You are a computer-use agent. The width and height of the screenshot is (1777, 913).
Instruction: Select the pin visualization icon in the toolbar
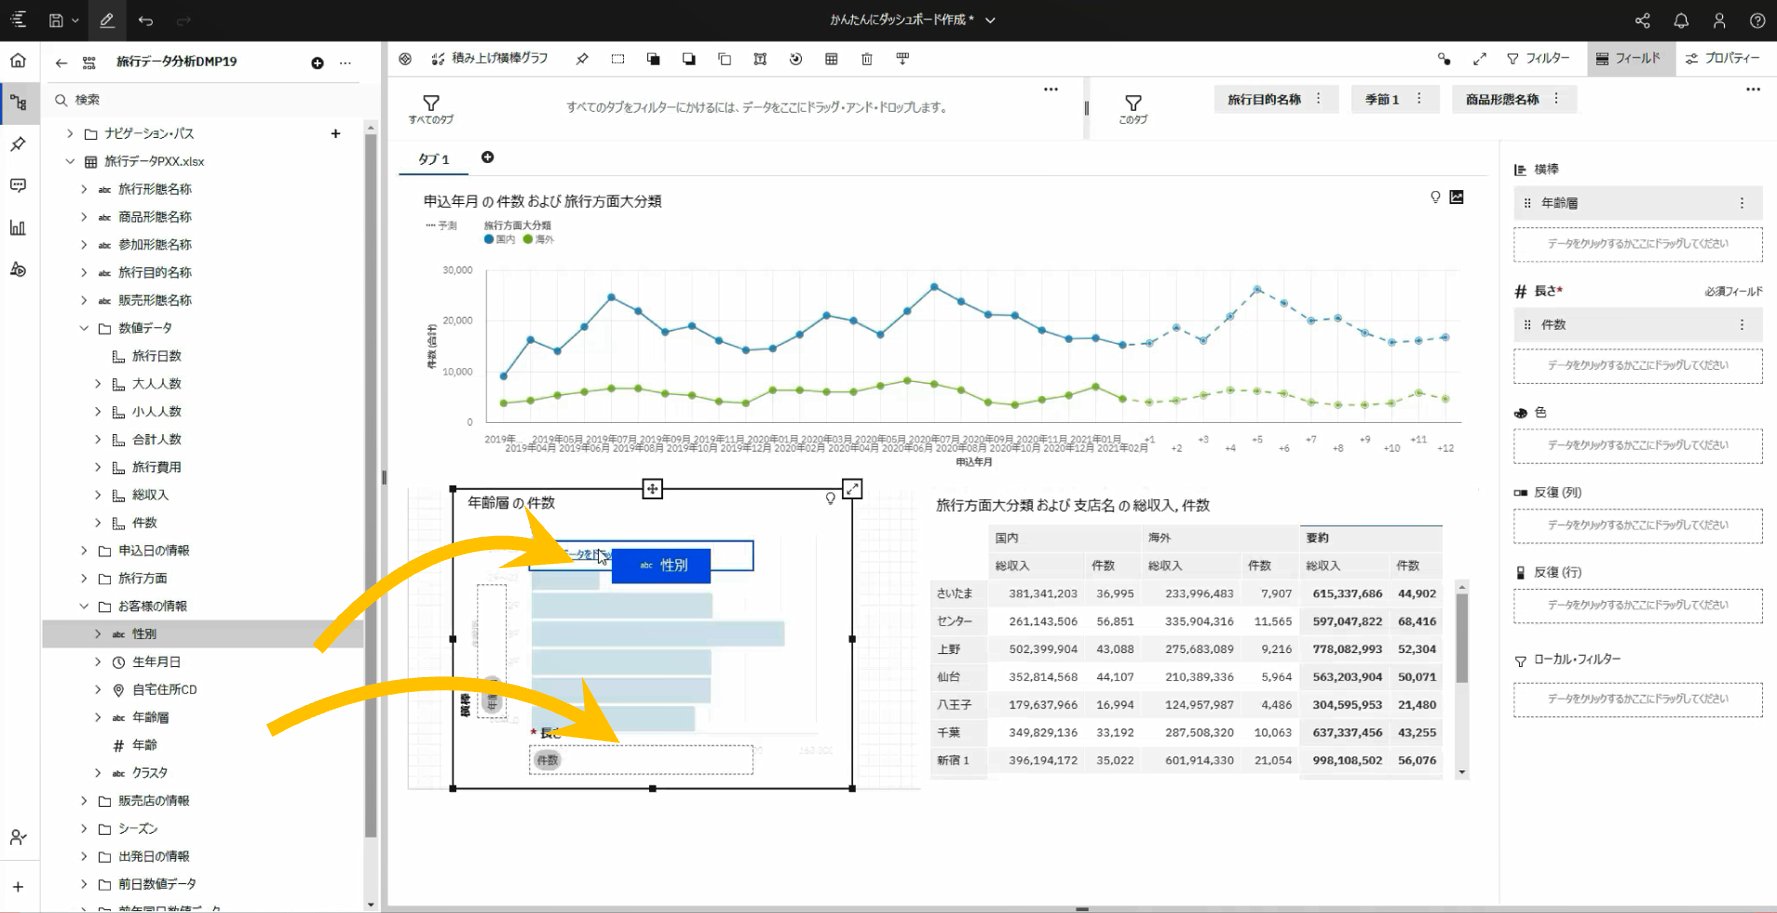[581, 59]
